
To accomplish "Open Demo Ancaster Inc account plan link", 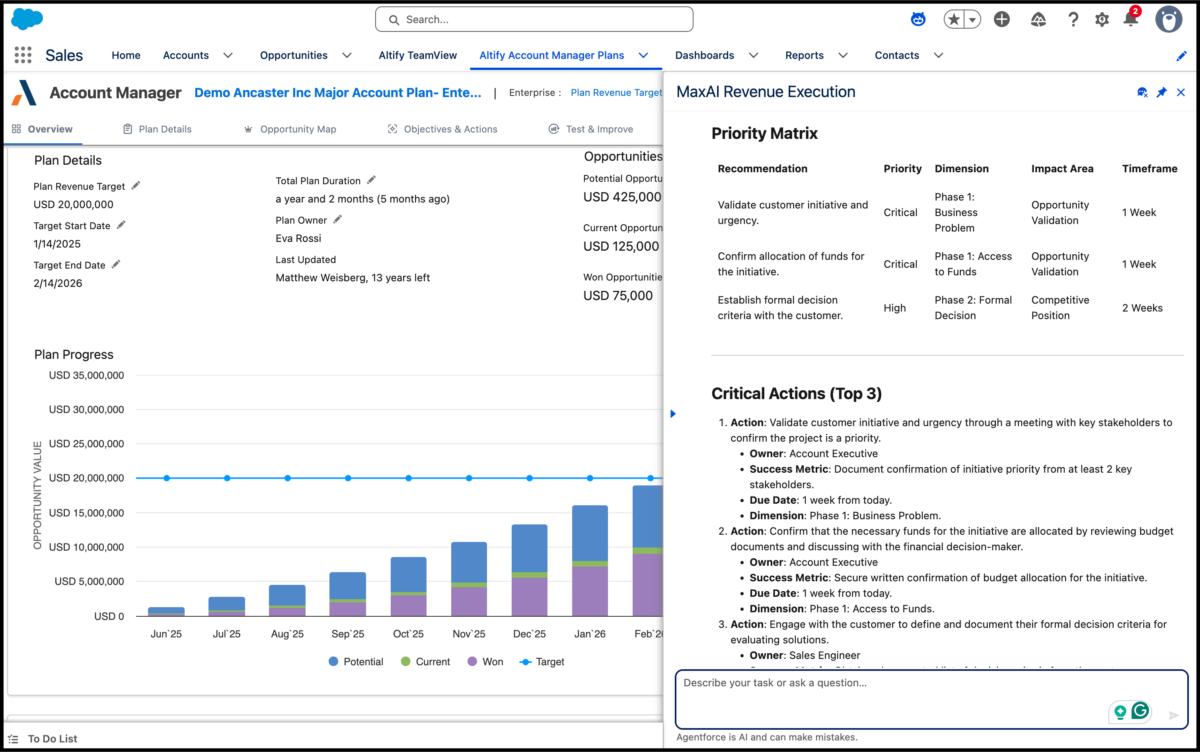I will point(338,92).
